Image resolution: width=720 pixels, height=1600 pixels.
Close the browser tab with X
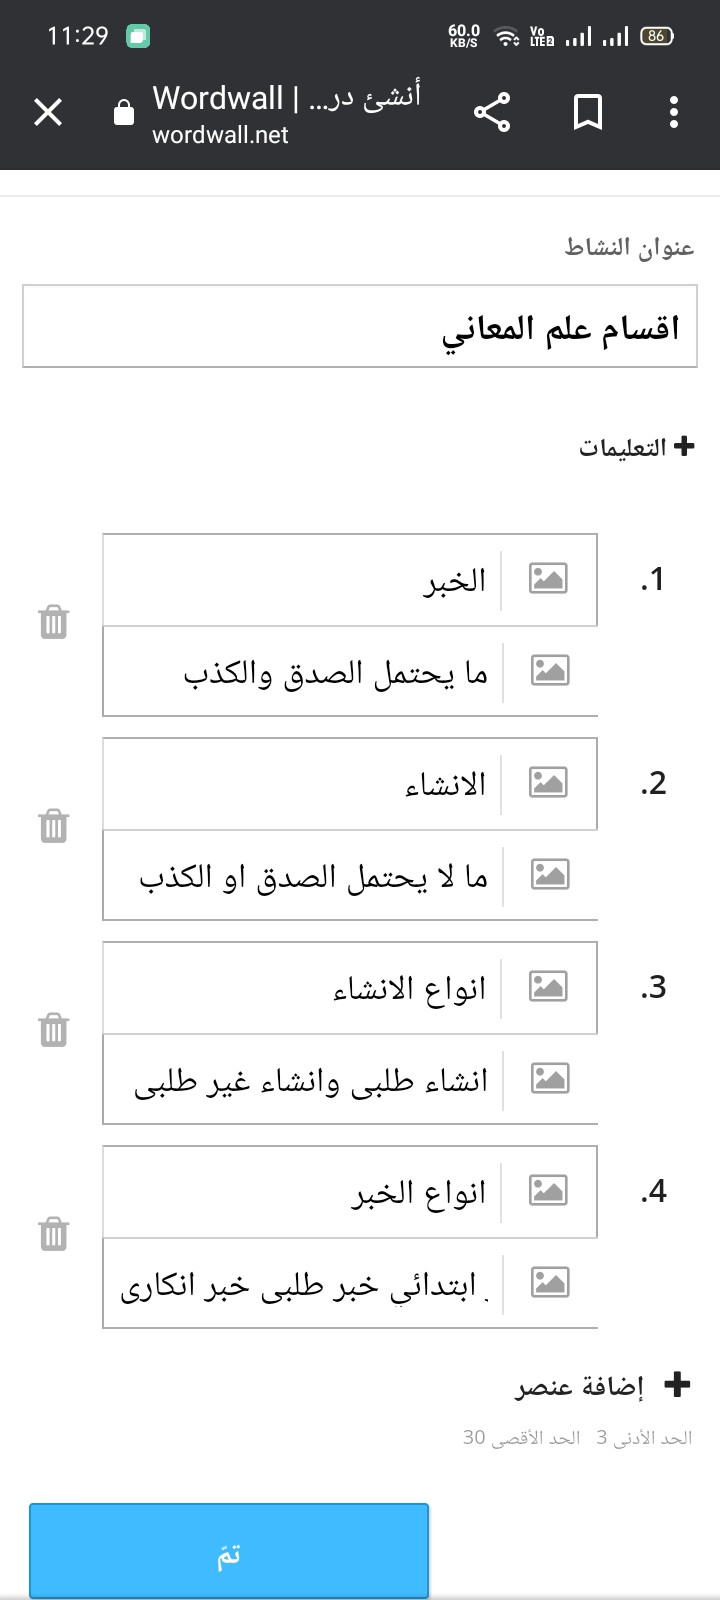pos(48,112)
